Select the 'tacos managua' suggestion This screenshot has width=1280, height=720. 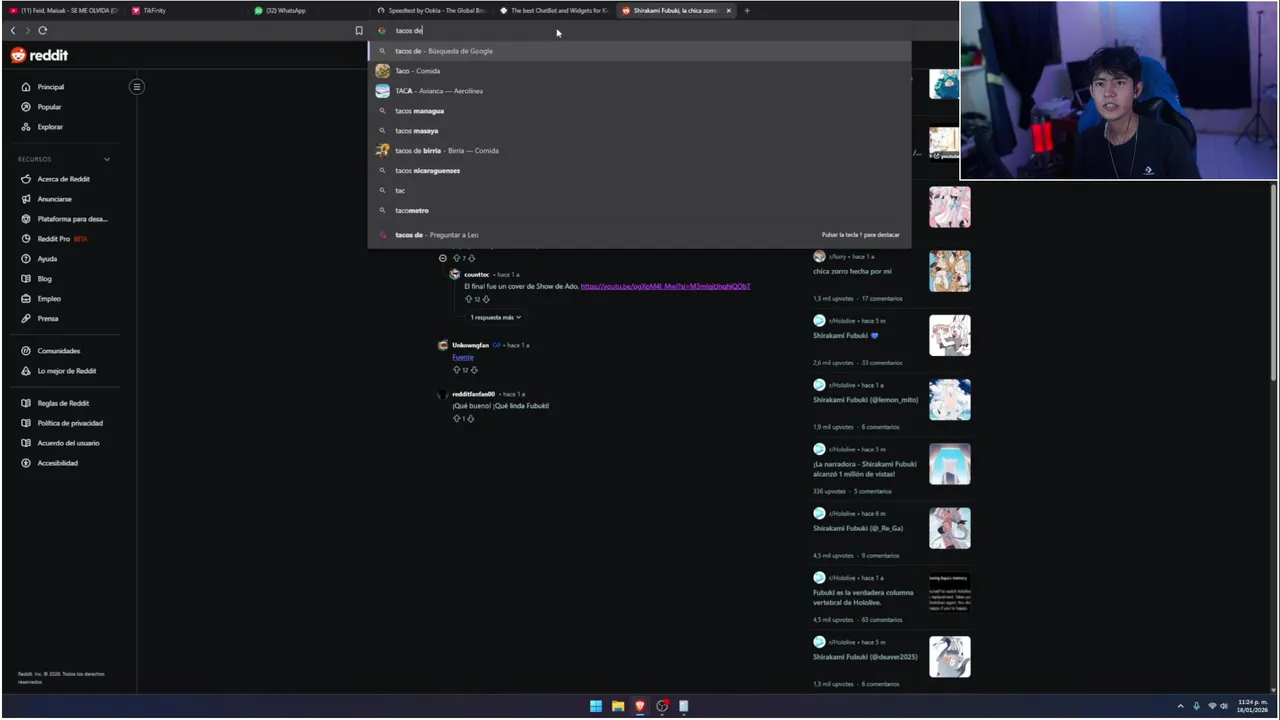(x=640, y=111)
